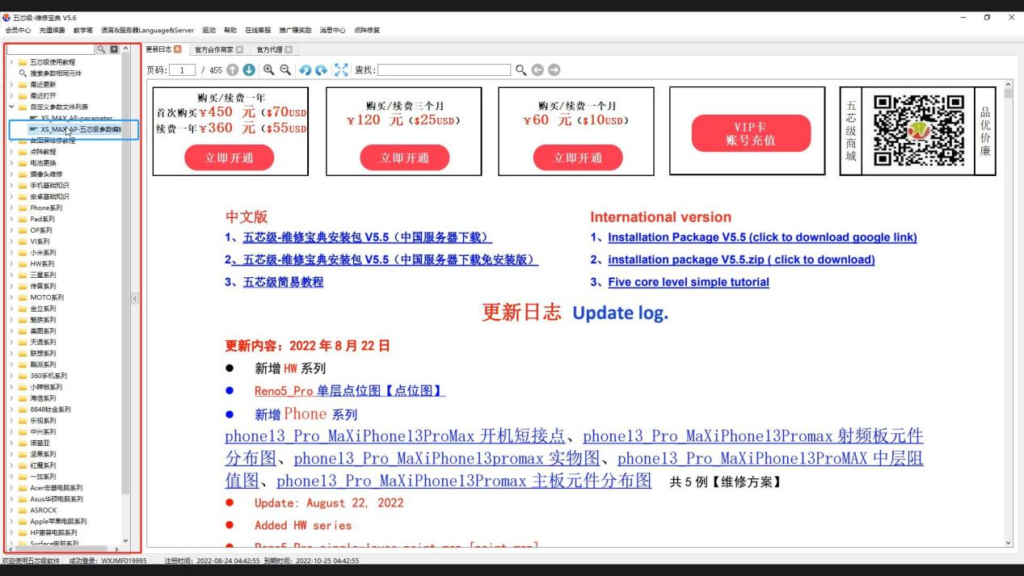Screen dimensions: 1024x576
Task: Click the QR code image
Action: click(x=919, y=131)
